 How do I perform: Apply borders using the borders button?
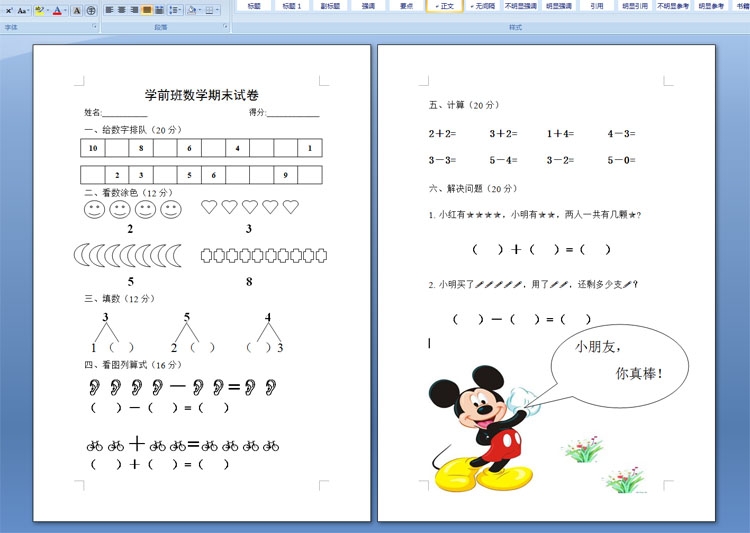click(210, 10)
